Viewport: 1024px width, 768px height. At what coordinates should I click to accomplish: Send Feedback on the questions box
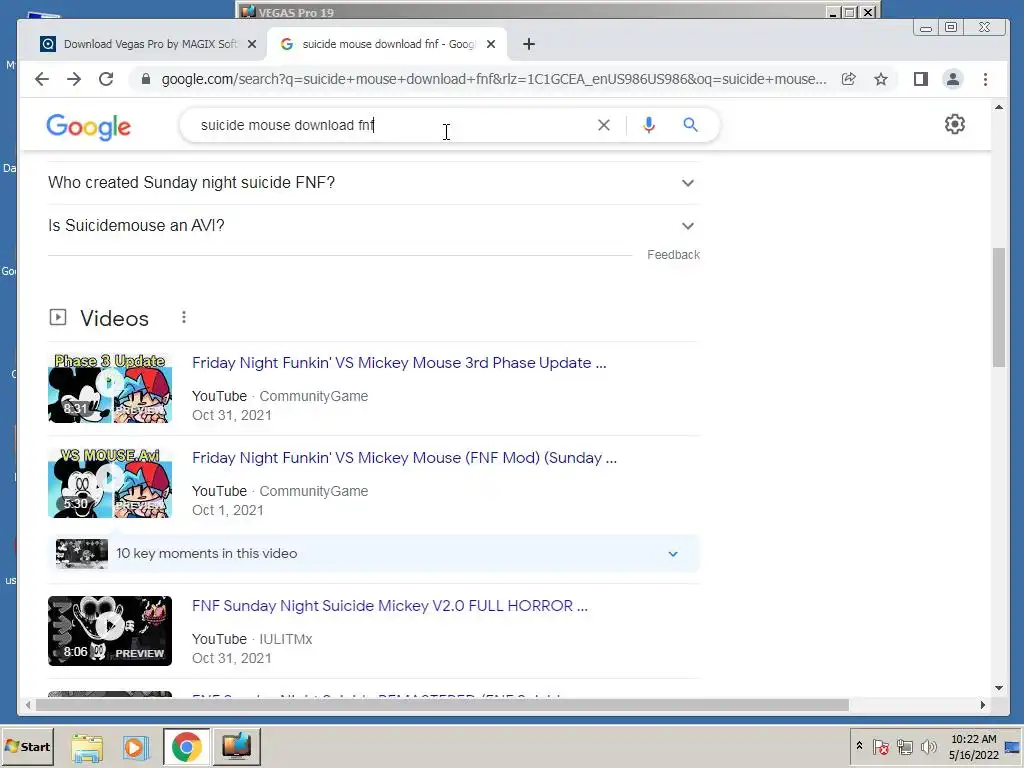tap(673, 255)
